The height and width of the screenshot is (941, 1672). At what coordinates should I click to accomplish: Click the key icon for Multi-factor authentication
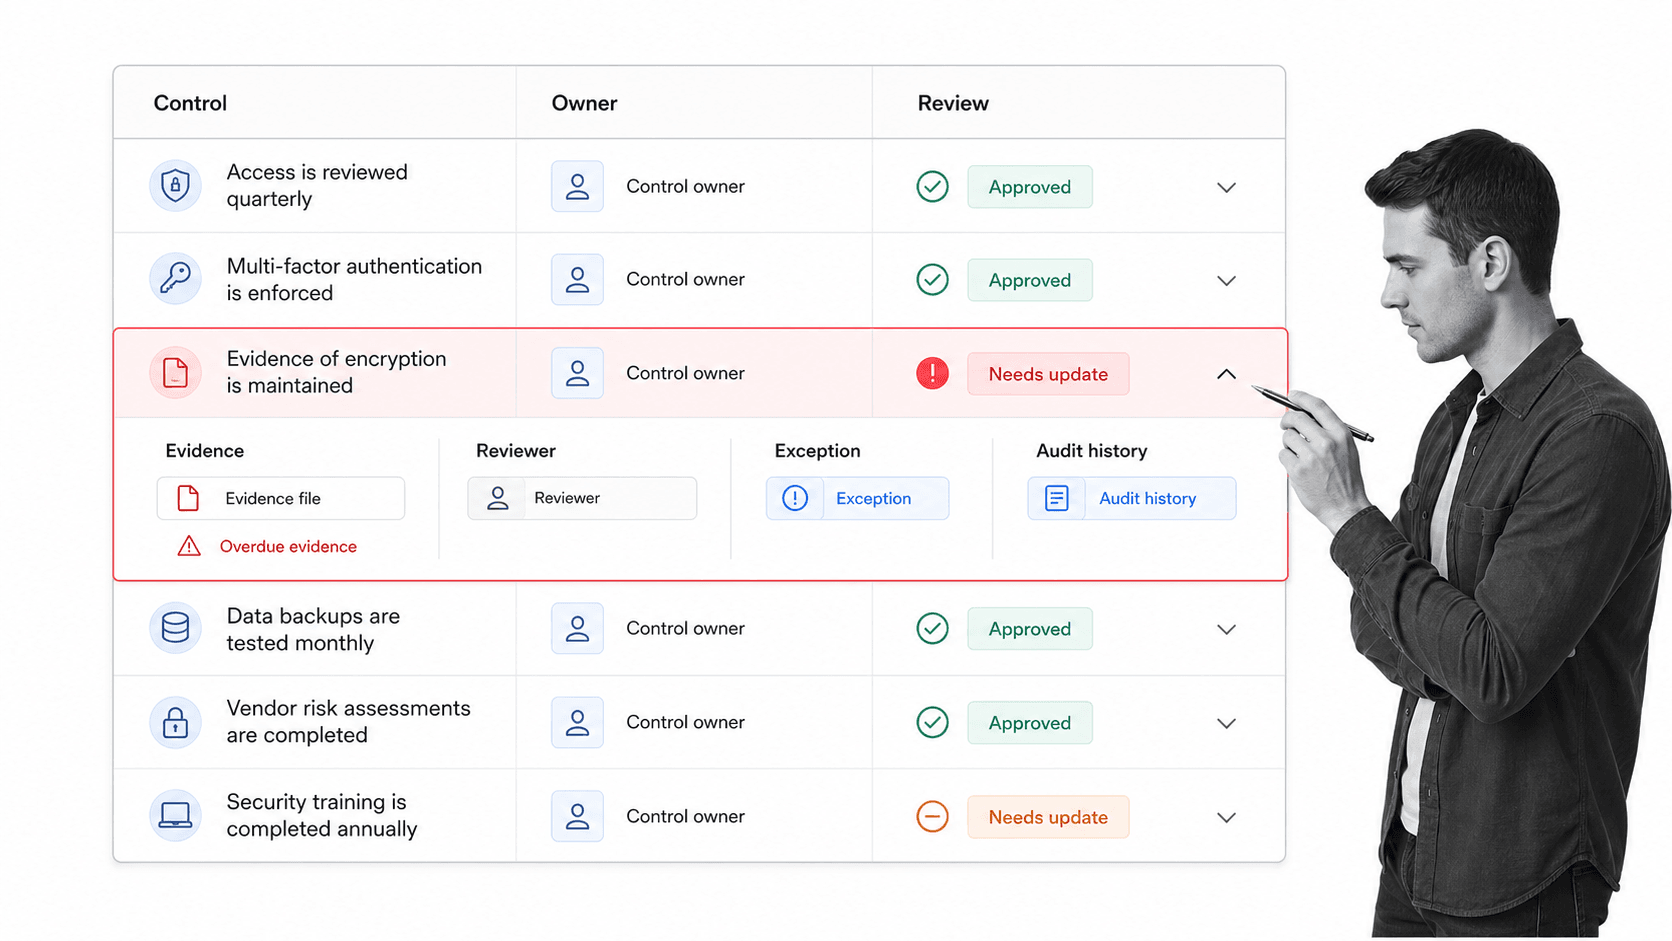[175, 279]
